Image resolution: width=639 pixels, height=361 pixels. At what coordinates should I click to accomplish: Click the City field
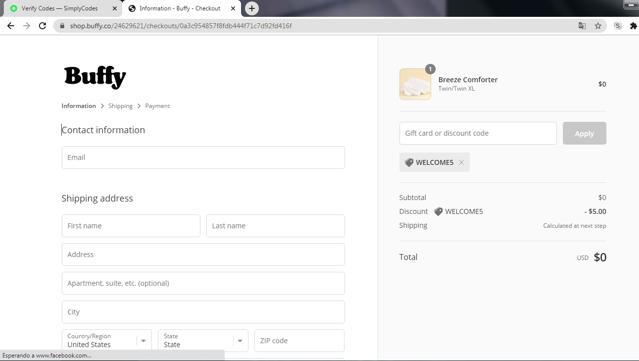coord(203,312)
